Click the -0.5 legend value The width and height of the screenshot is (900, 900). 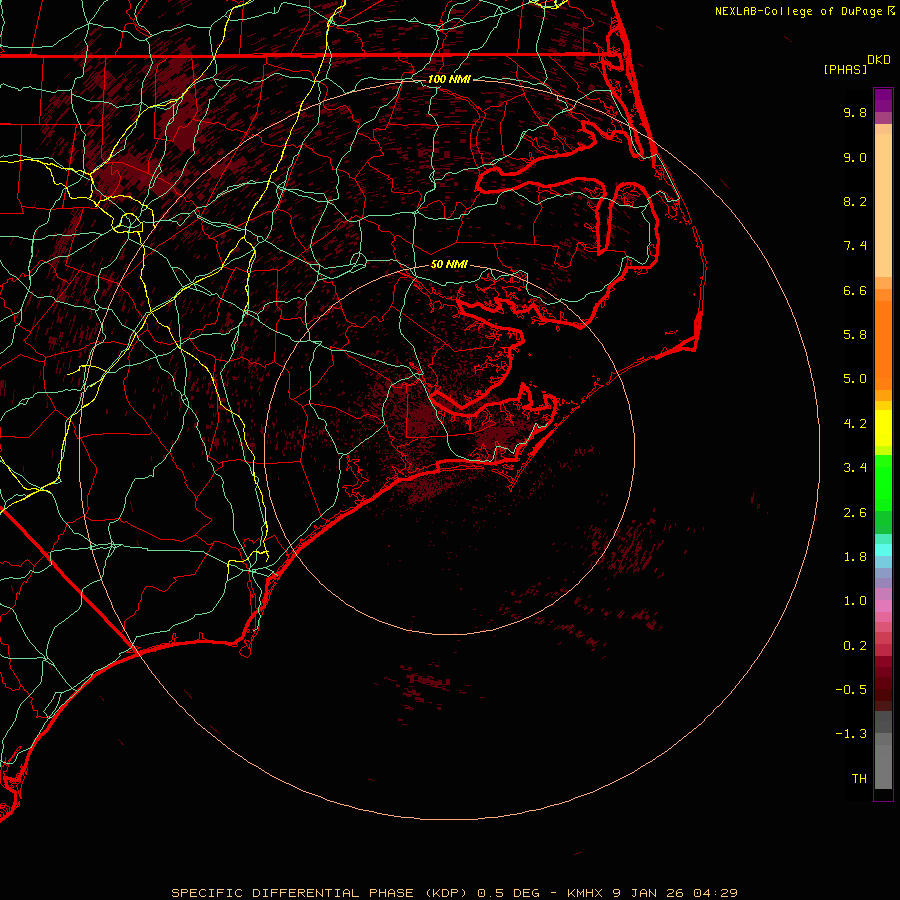tap(851, 690)
